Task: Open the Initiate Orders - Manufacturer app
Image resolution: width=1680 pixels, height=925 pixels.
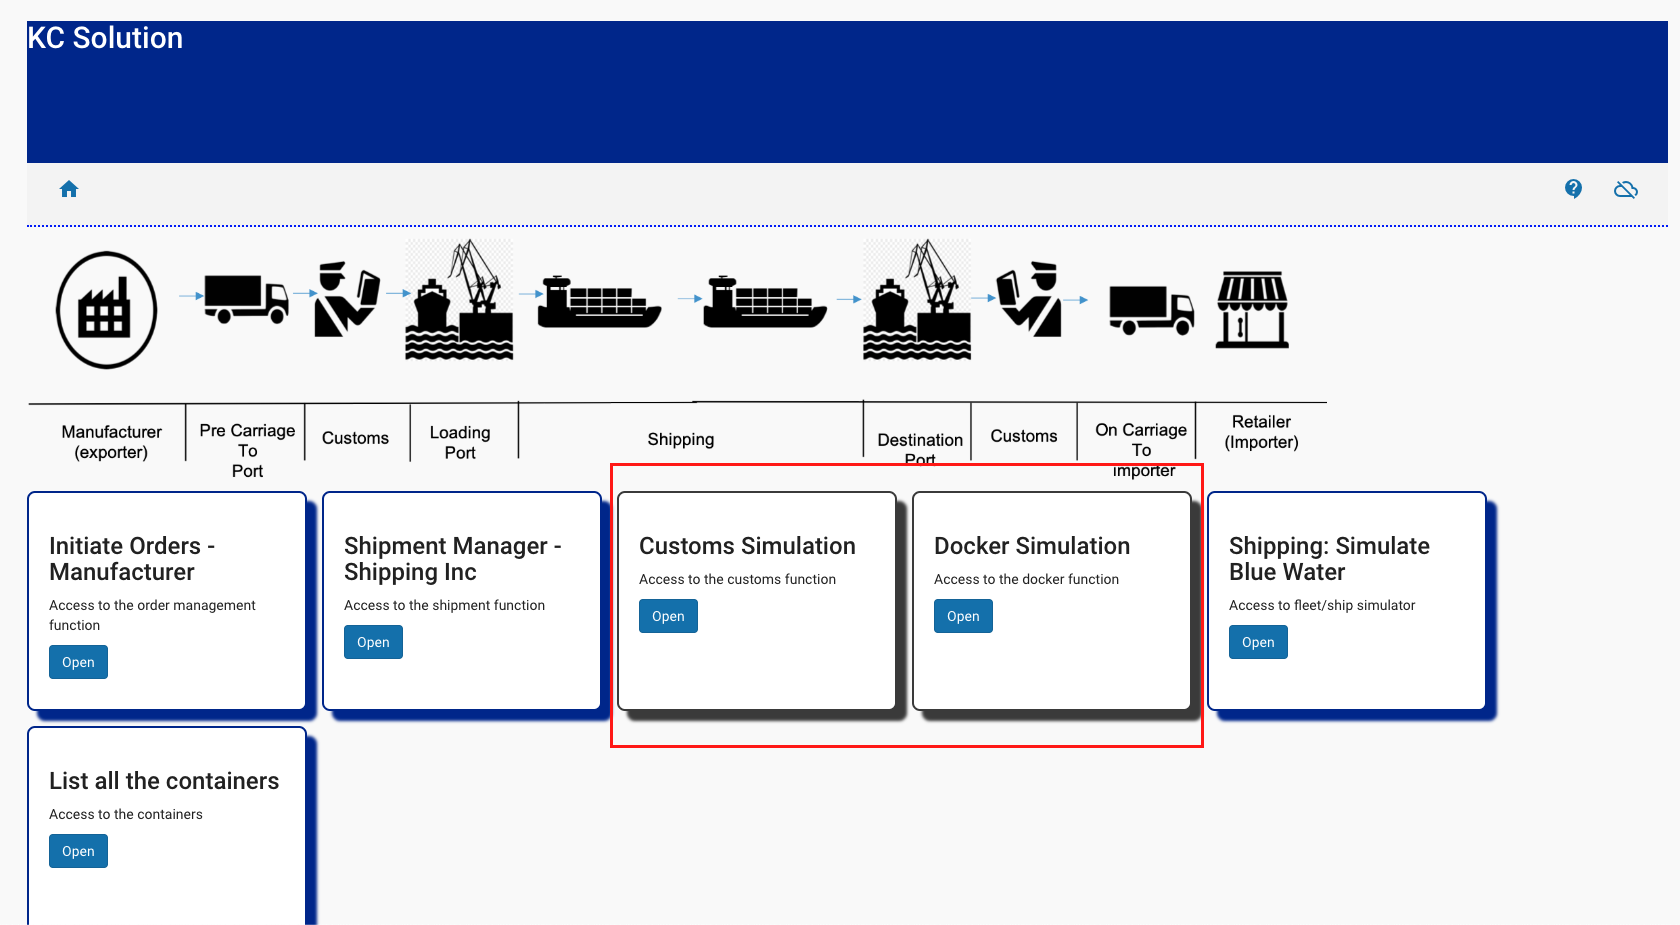Action: point(78,662)
